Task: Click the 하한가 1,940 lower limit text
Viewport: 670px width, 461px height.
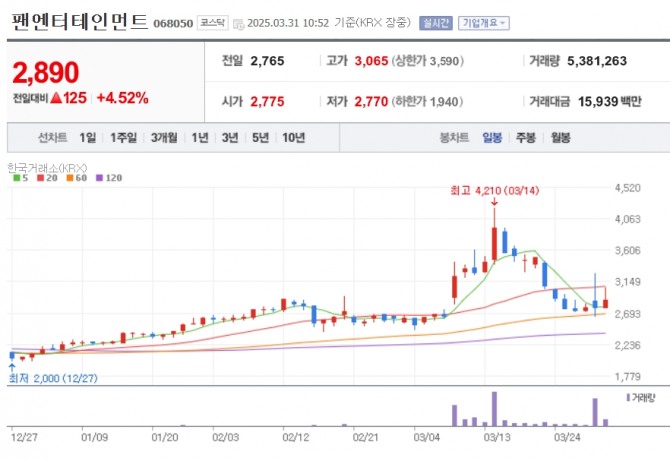Action: coord(427,102)
